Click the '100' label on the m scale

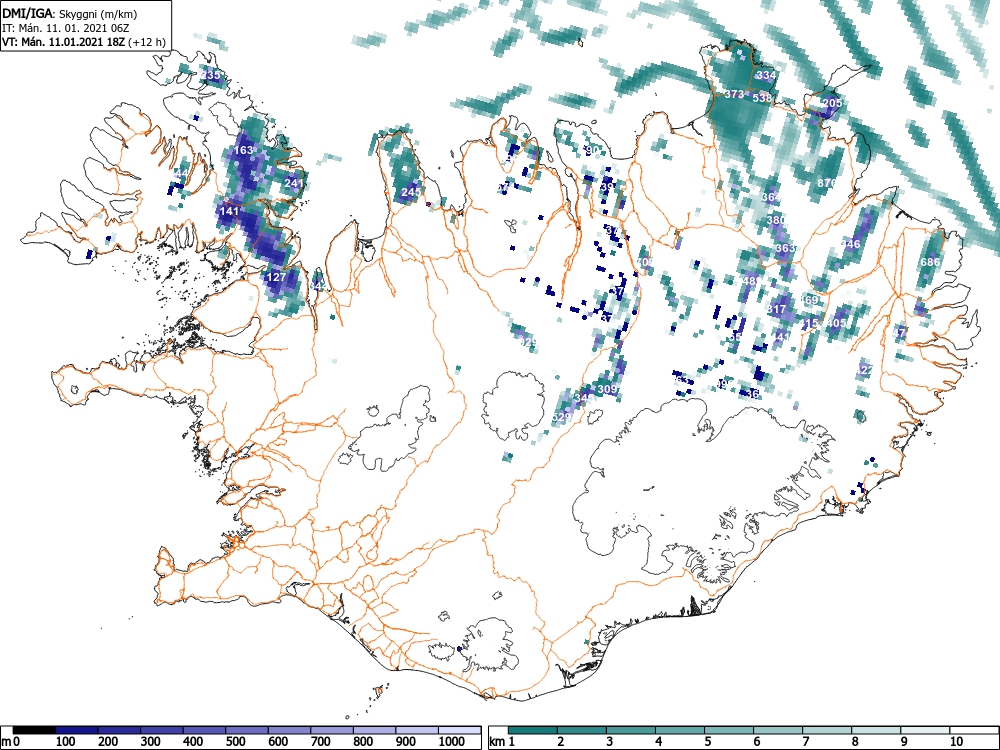click(66, 741)
